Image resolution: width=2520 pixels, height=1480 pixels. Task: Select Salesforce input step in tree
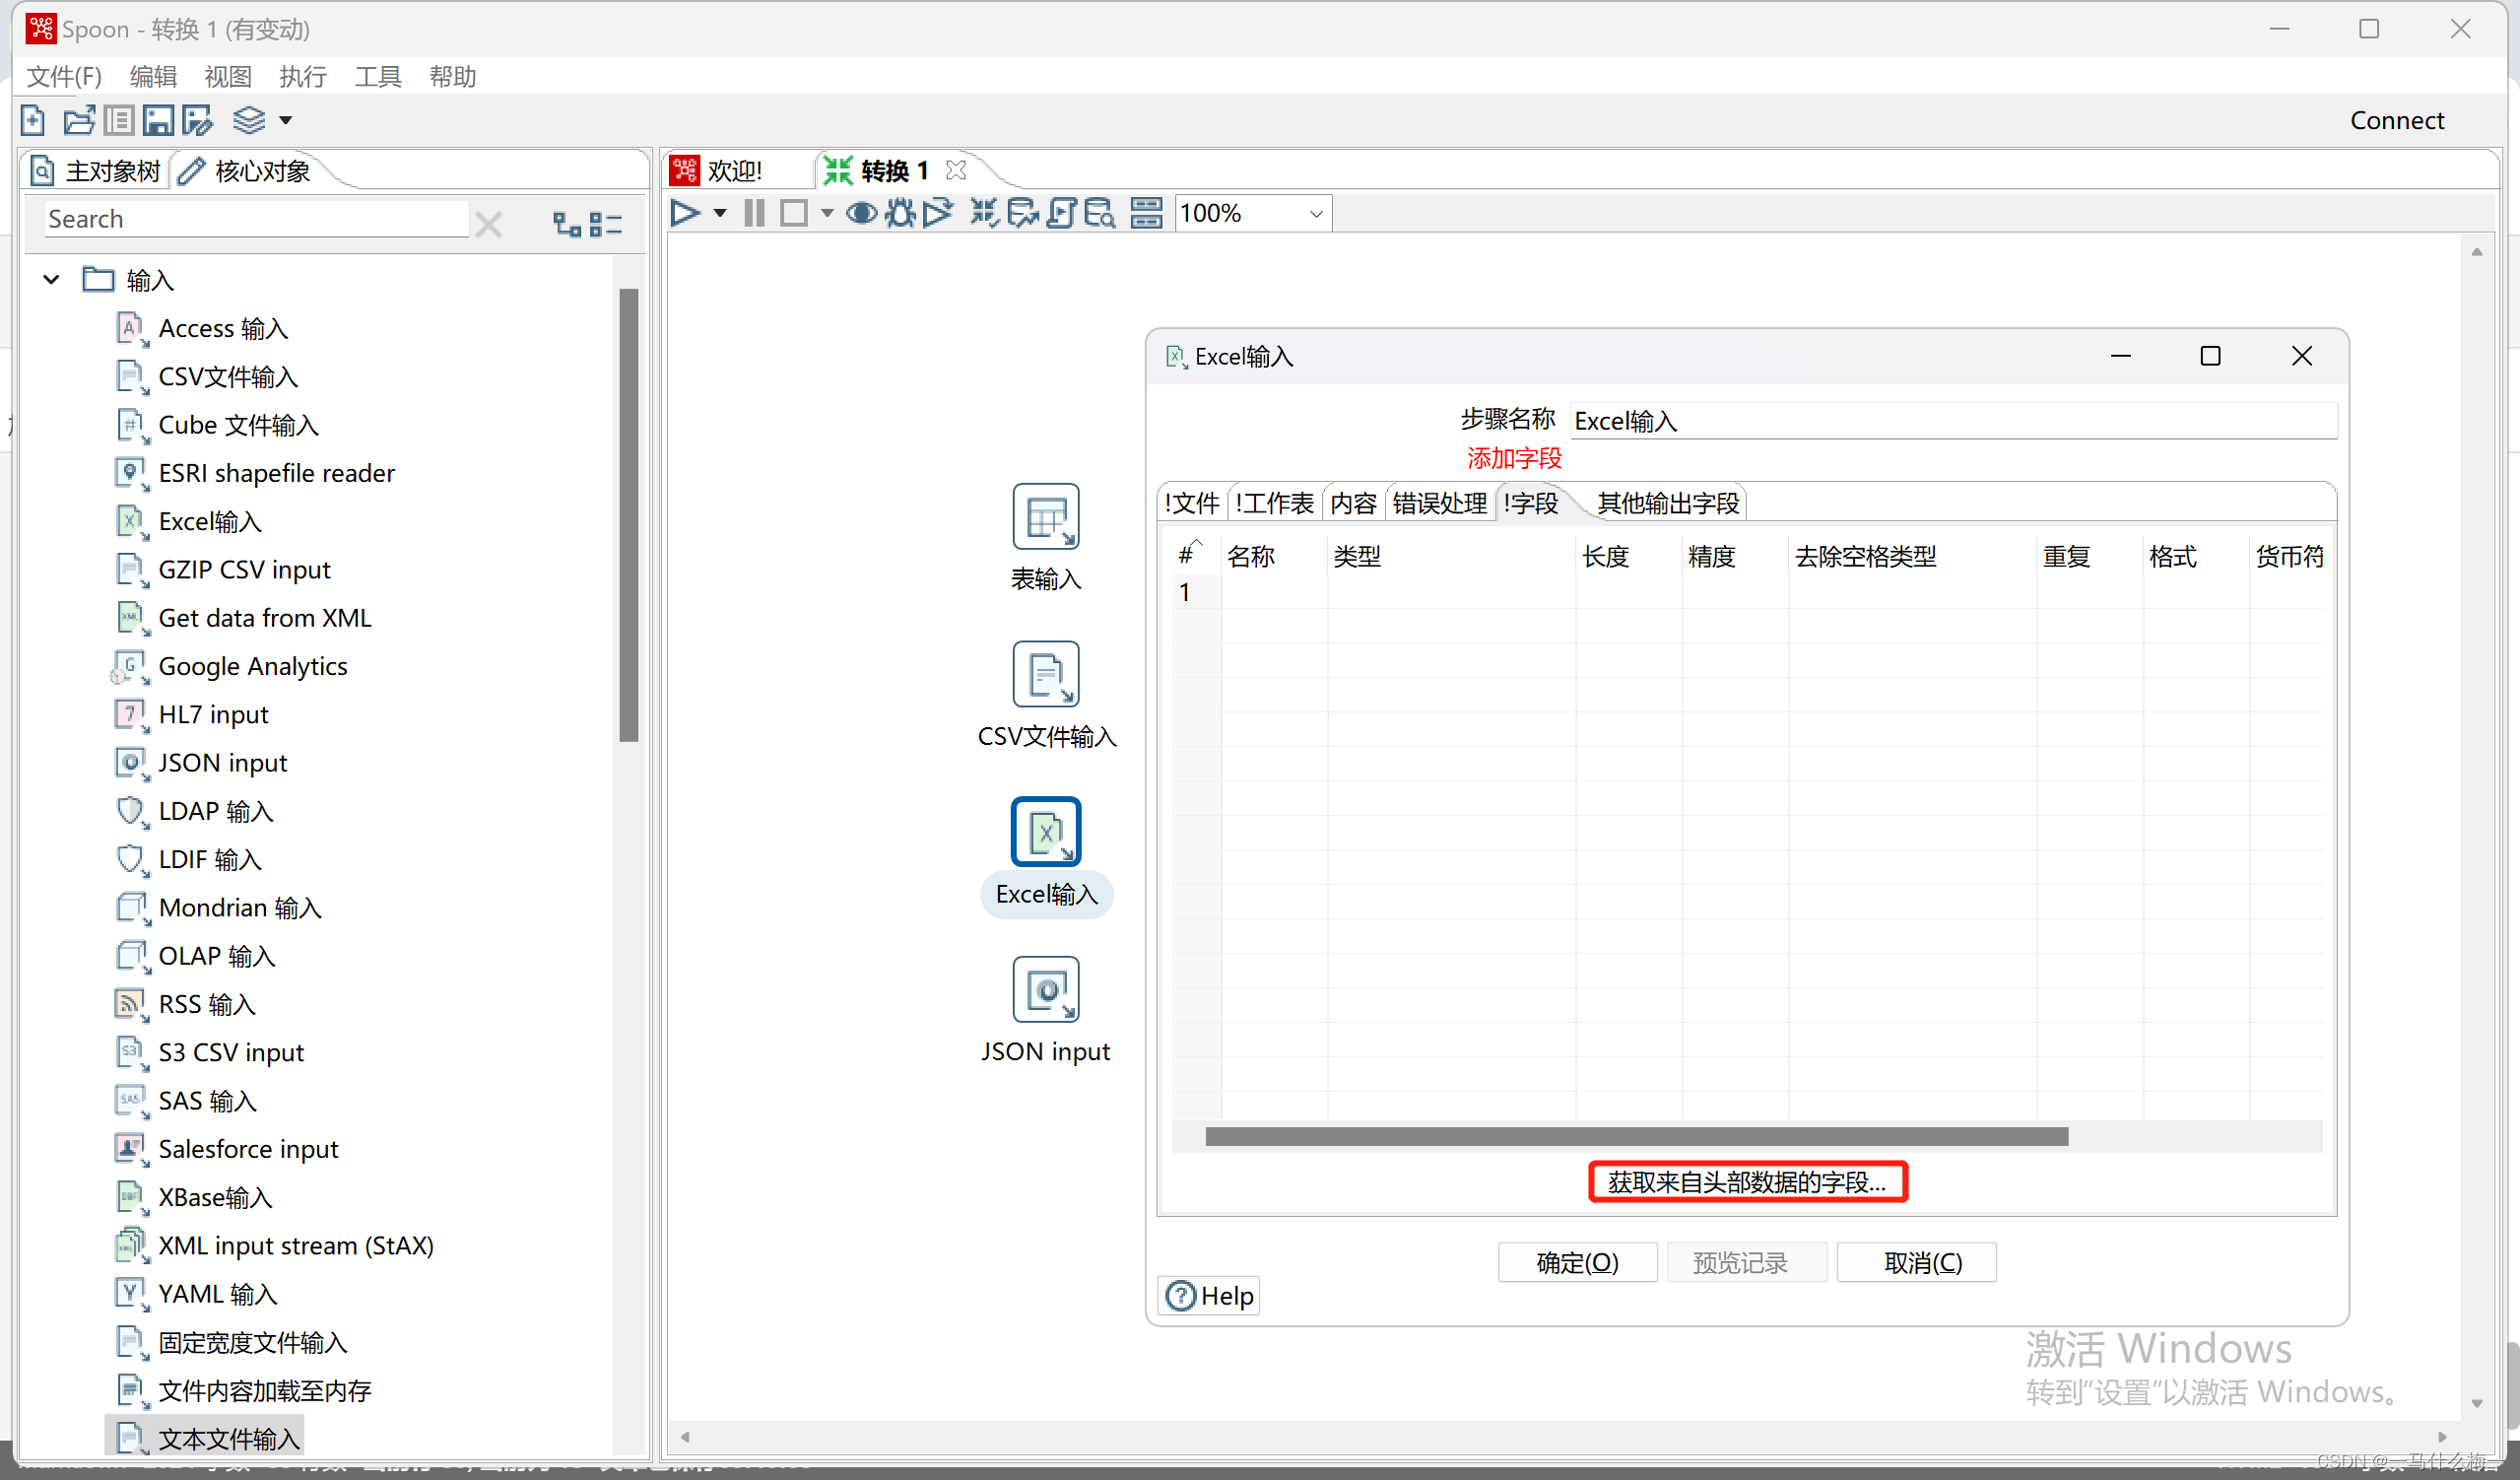coord(227,1149)
